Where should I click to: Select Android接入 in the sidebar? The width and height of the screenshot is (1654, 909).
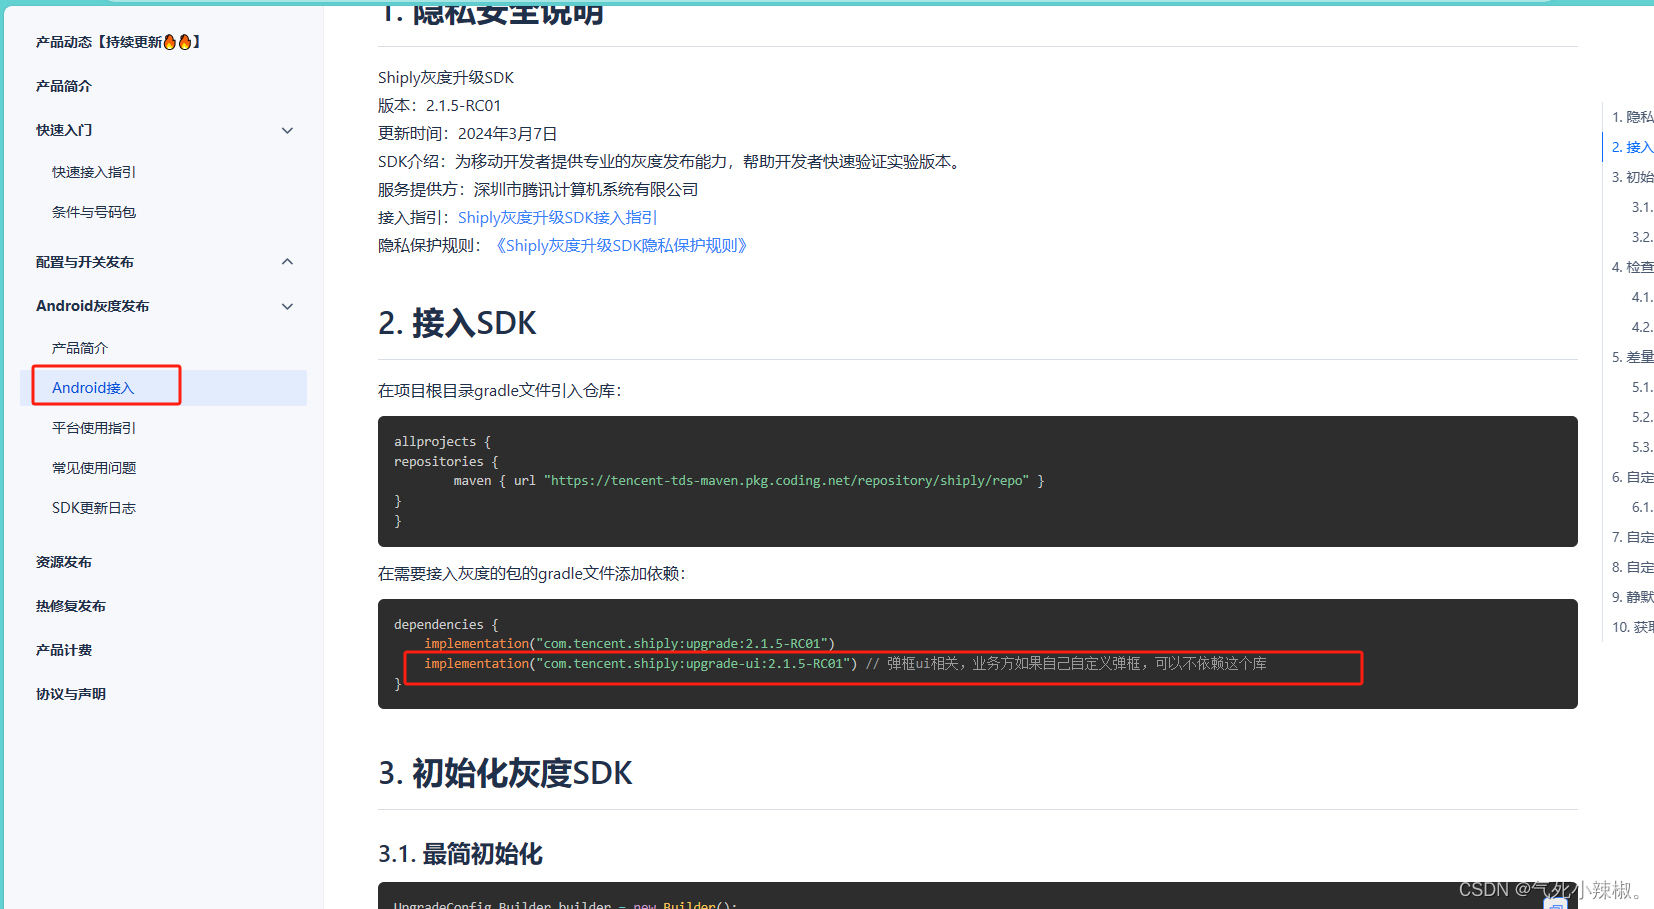point(93,387)
